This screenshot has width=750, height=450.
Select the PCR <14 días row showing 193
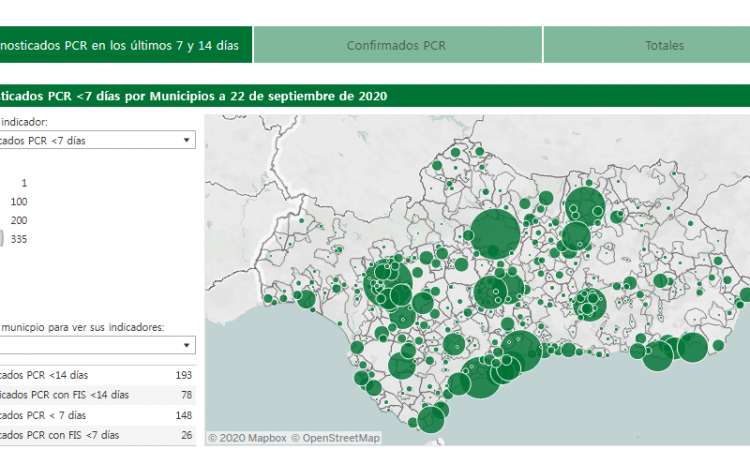click(x=95, y=374)
